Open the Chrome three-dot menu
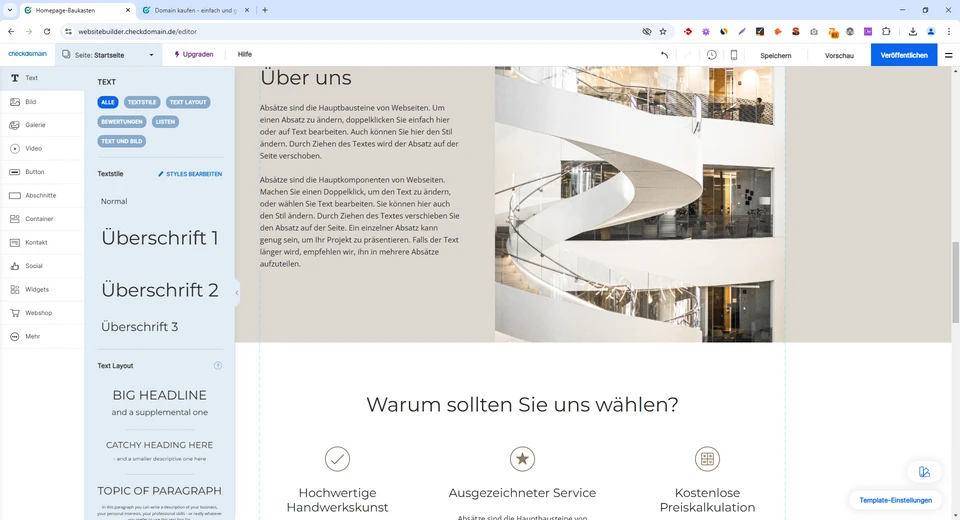Image resolution: width=960 pixels, height=520 pixels. coord(949,31)
